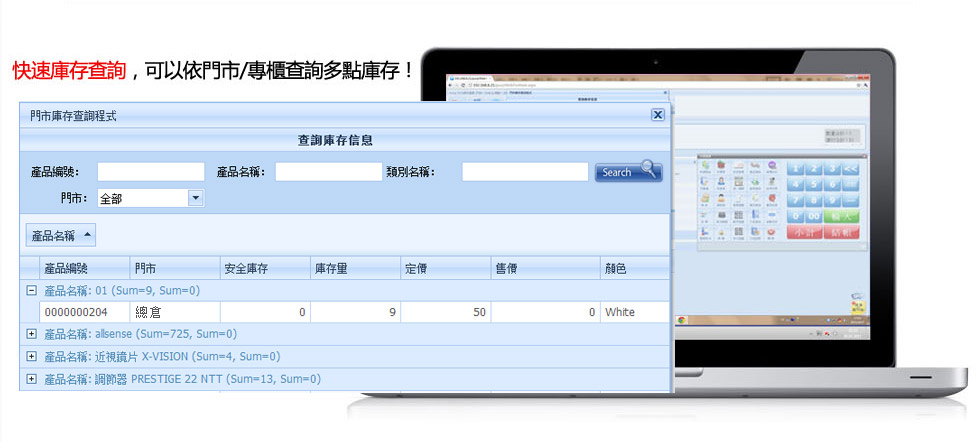Click the 安全庫存 column header

point(264,268)
